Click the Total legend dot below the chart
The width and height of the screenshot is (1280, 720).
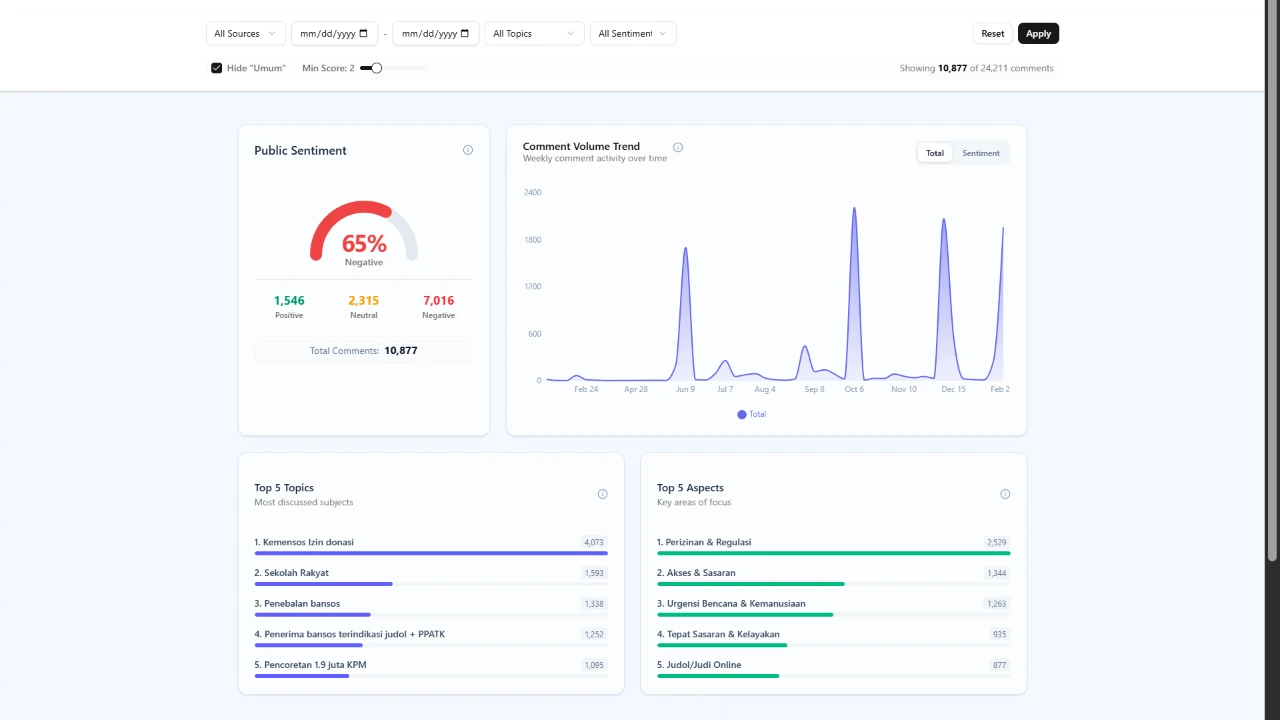(x=741, y=414)
